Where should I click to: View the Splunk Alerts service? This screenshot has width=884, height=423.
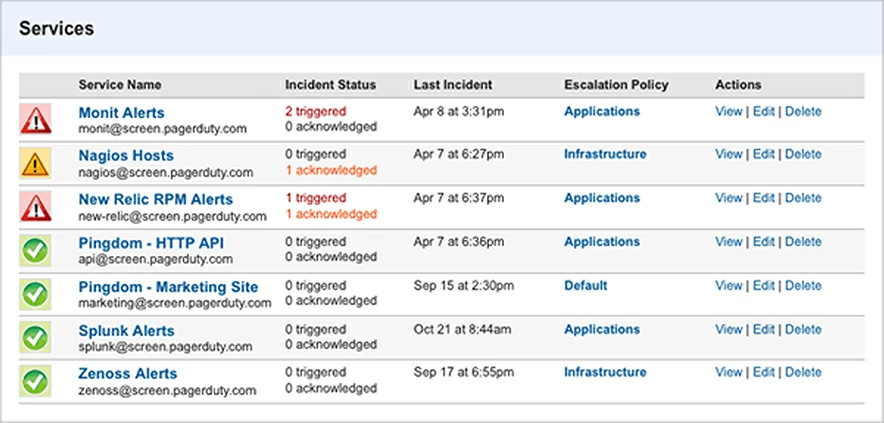click(728, 329)
